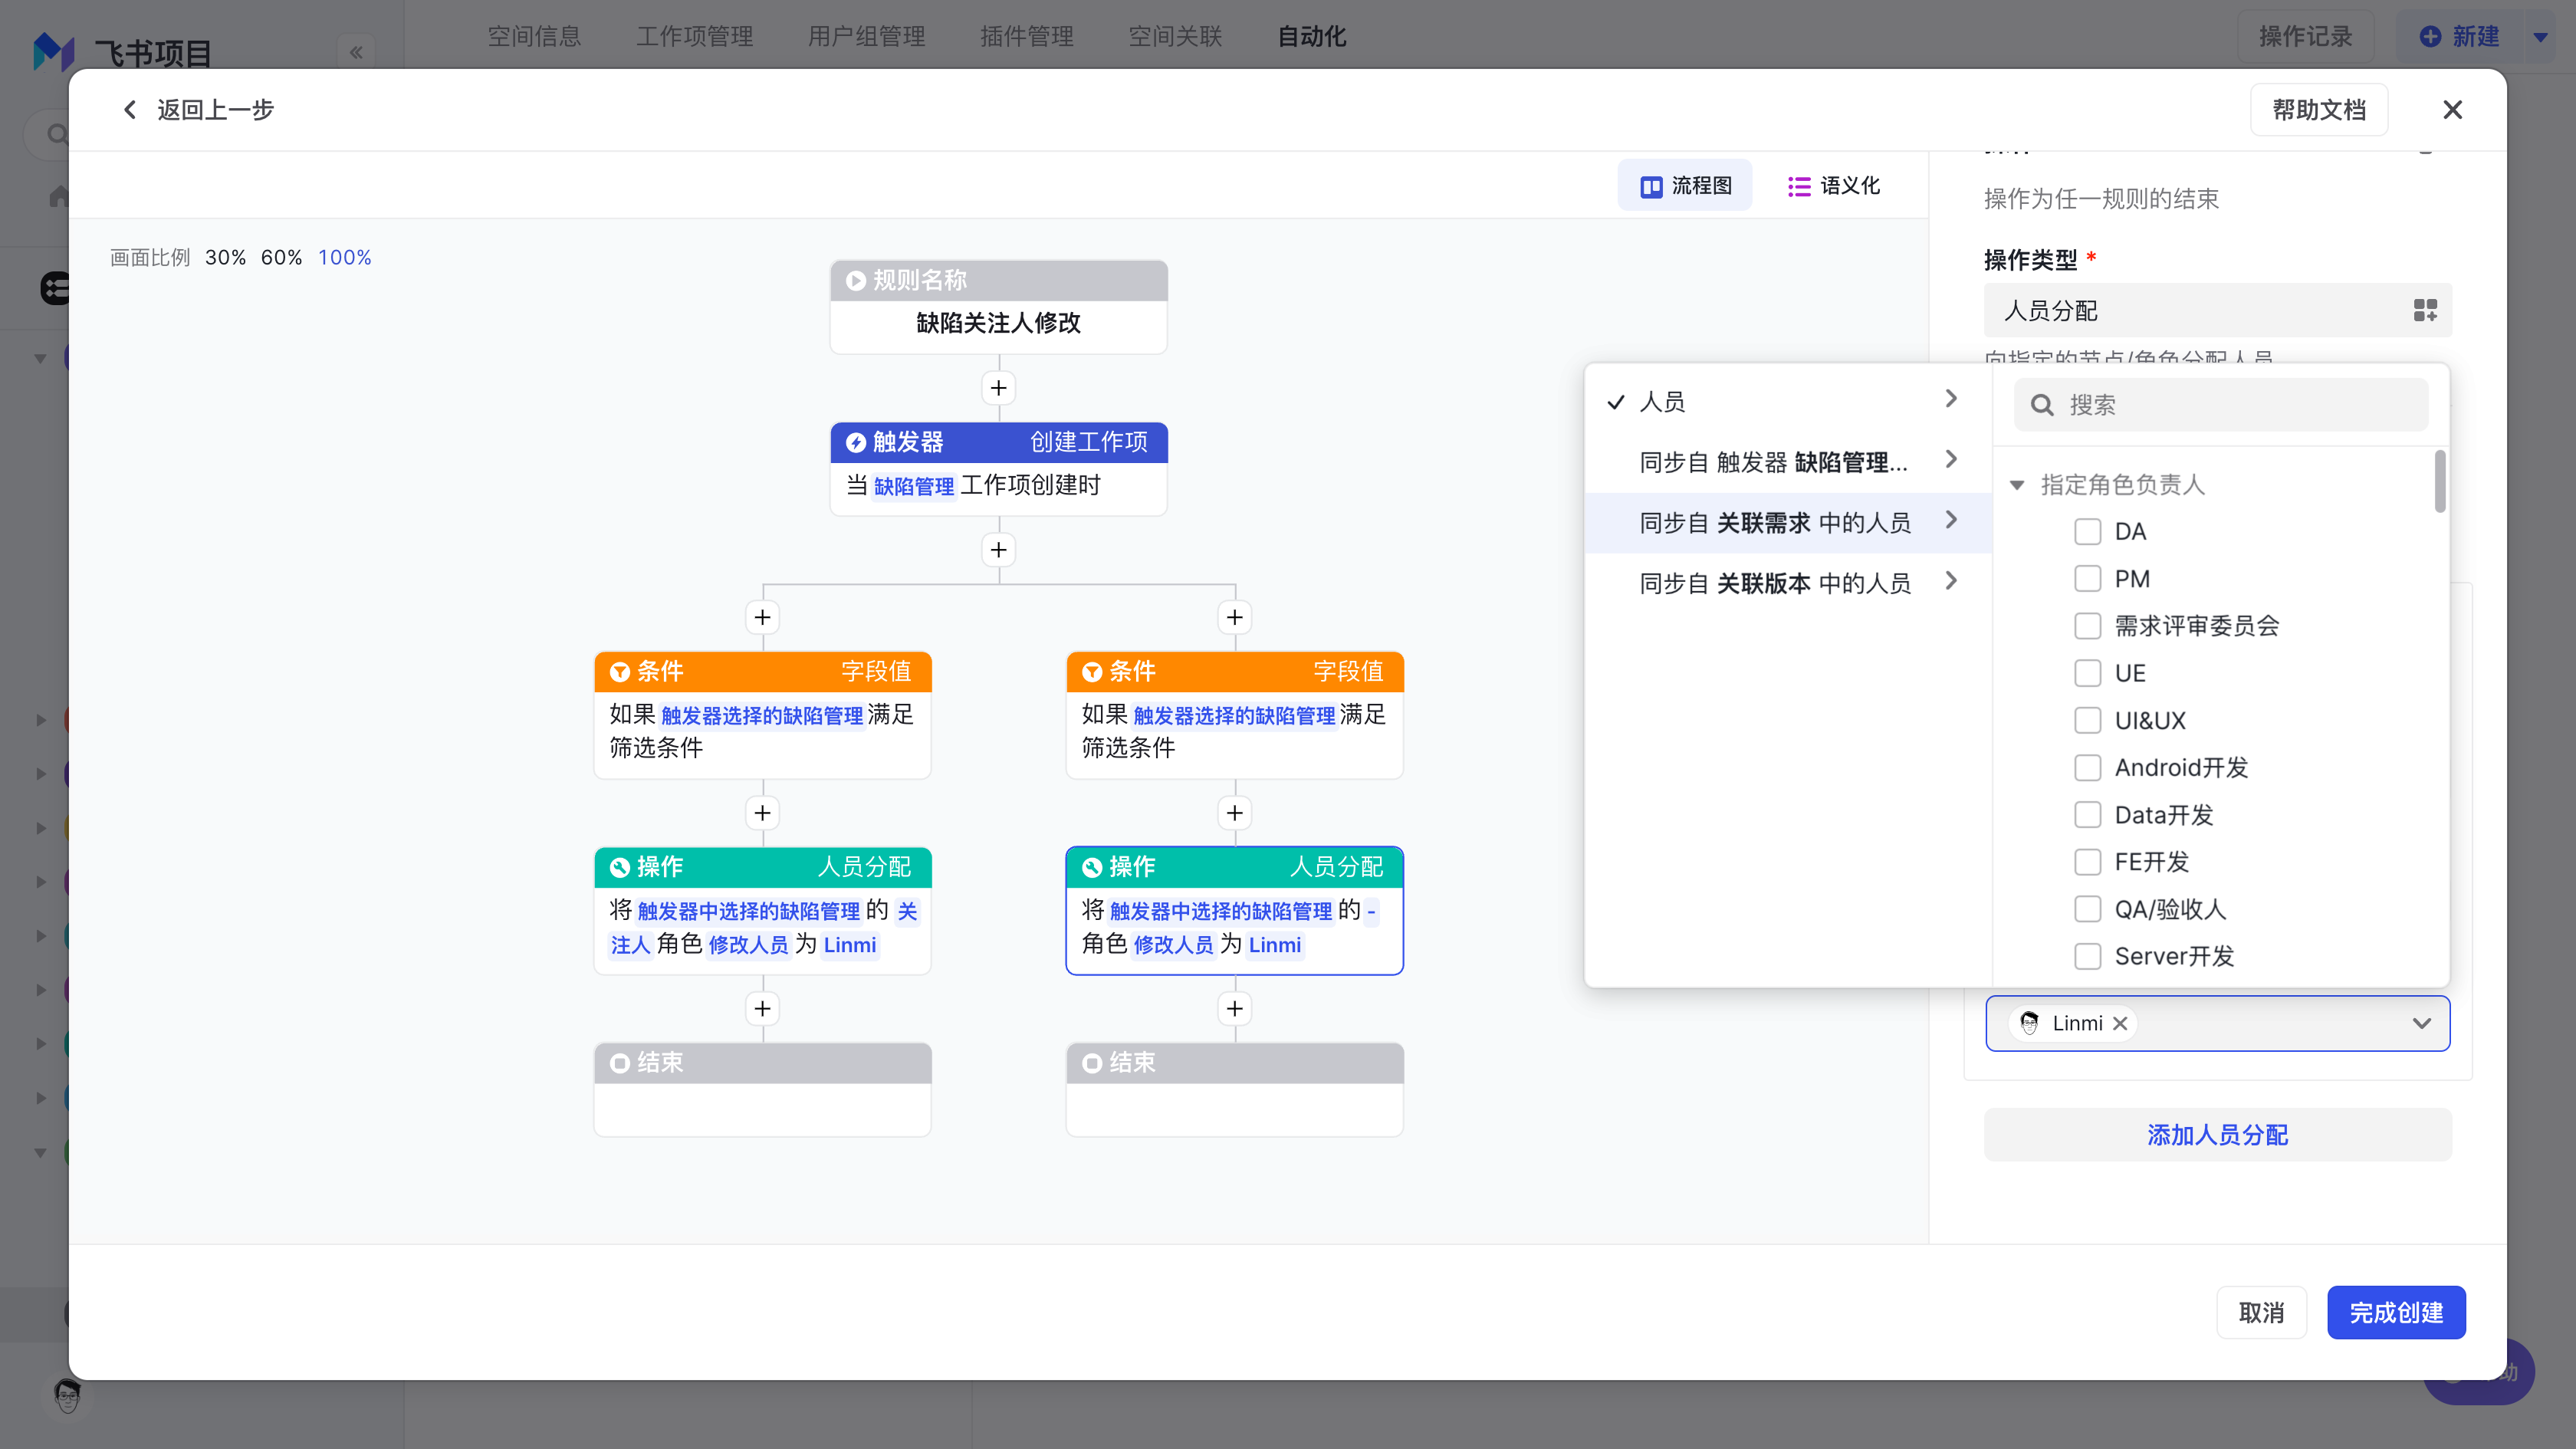This screenshot has height=1449, width=2576.
Task: Click the 搜索 search field
Action: (x=2220, y=405)
